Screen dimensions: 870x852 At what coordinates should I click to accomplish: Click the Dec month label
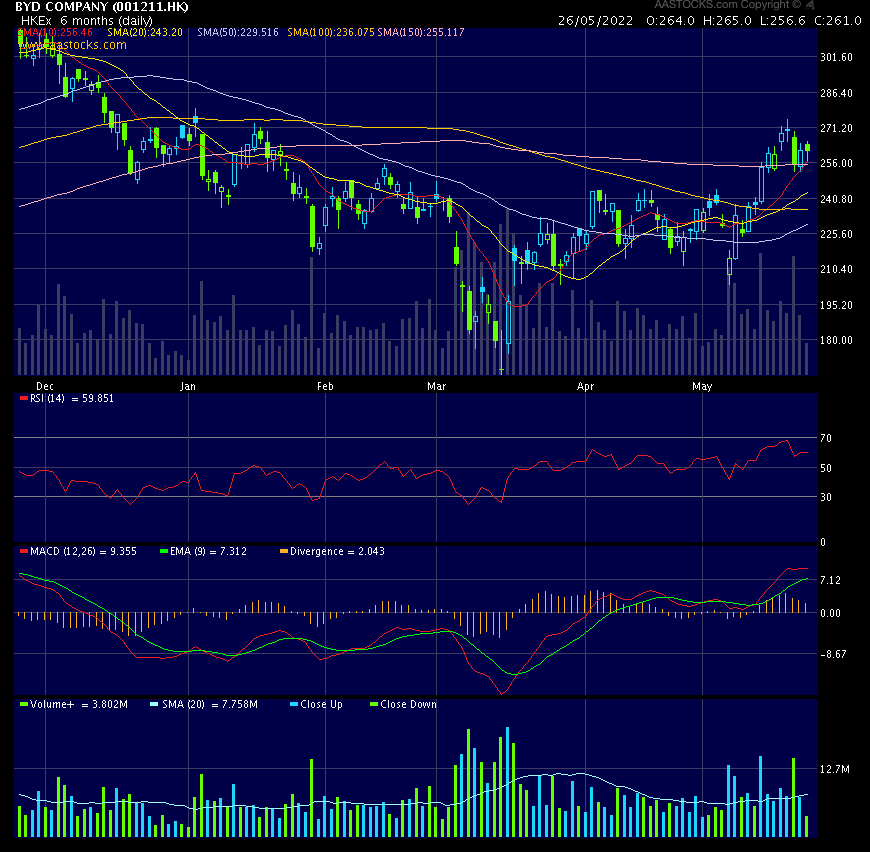pyautogui.click(x=44, y=386)
